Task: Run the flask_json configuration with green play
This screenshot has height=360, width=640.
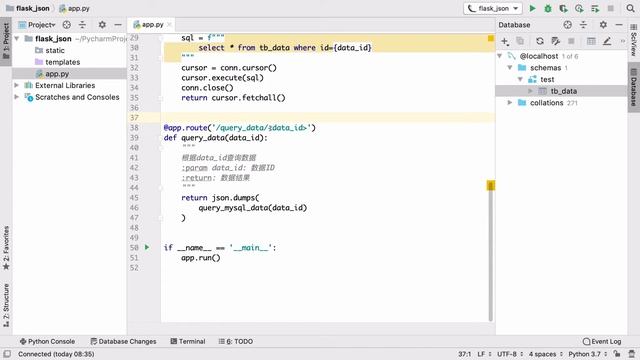Action: click(532, 8)
